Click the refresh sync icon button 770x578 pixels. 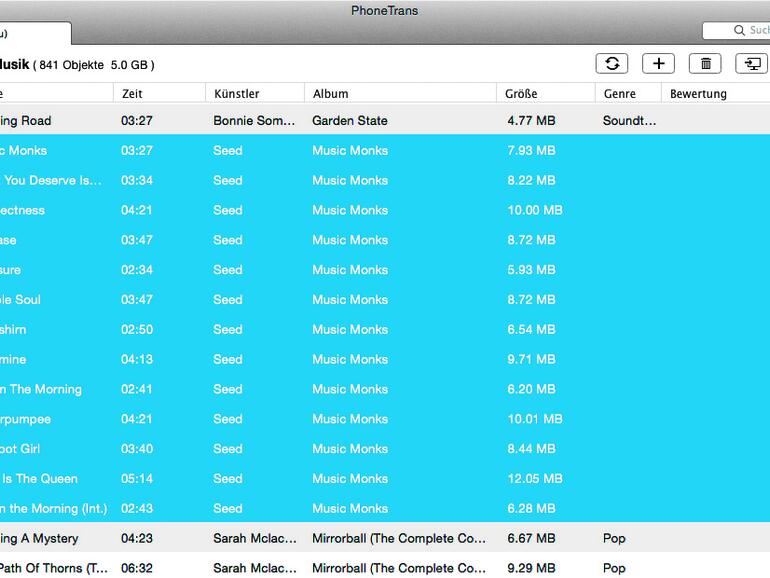click(x=612, y=64)
